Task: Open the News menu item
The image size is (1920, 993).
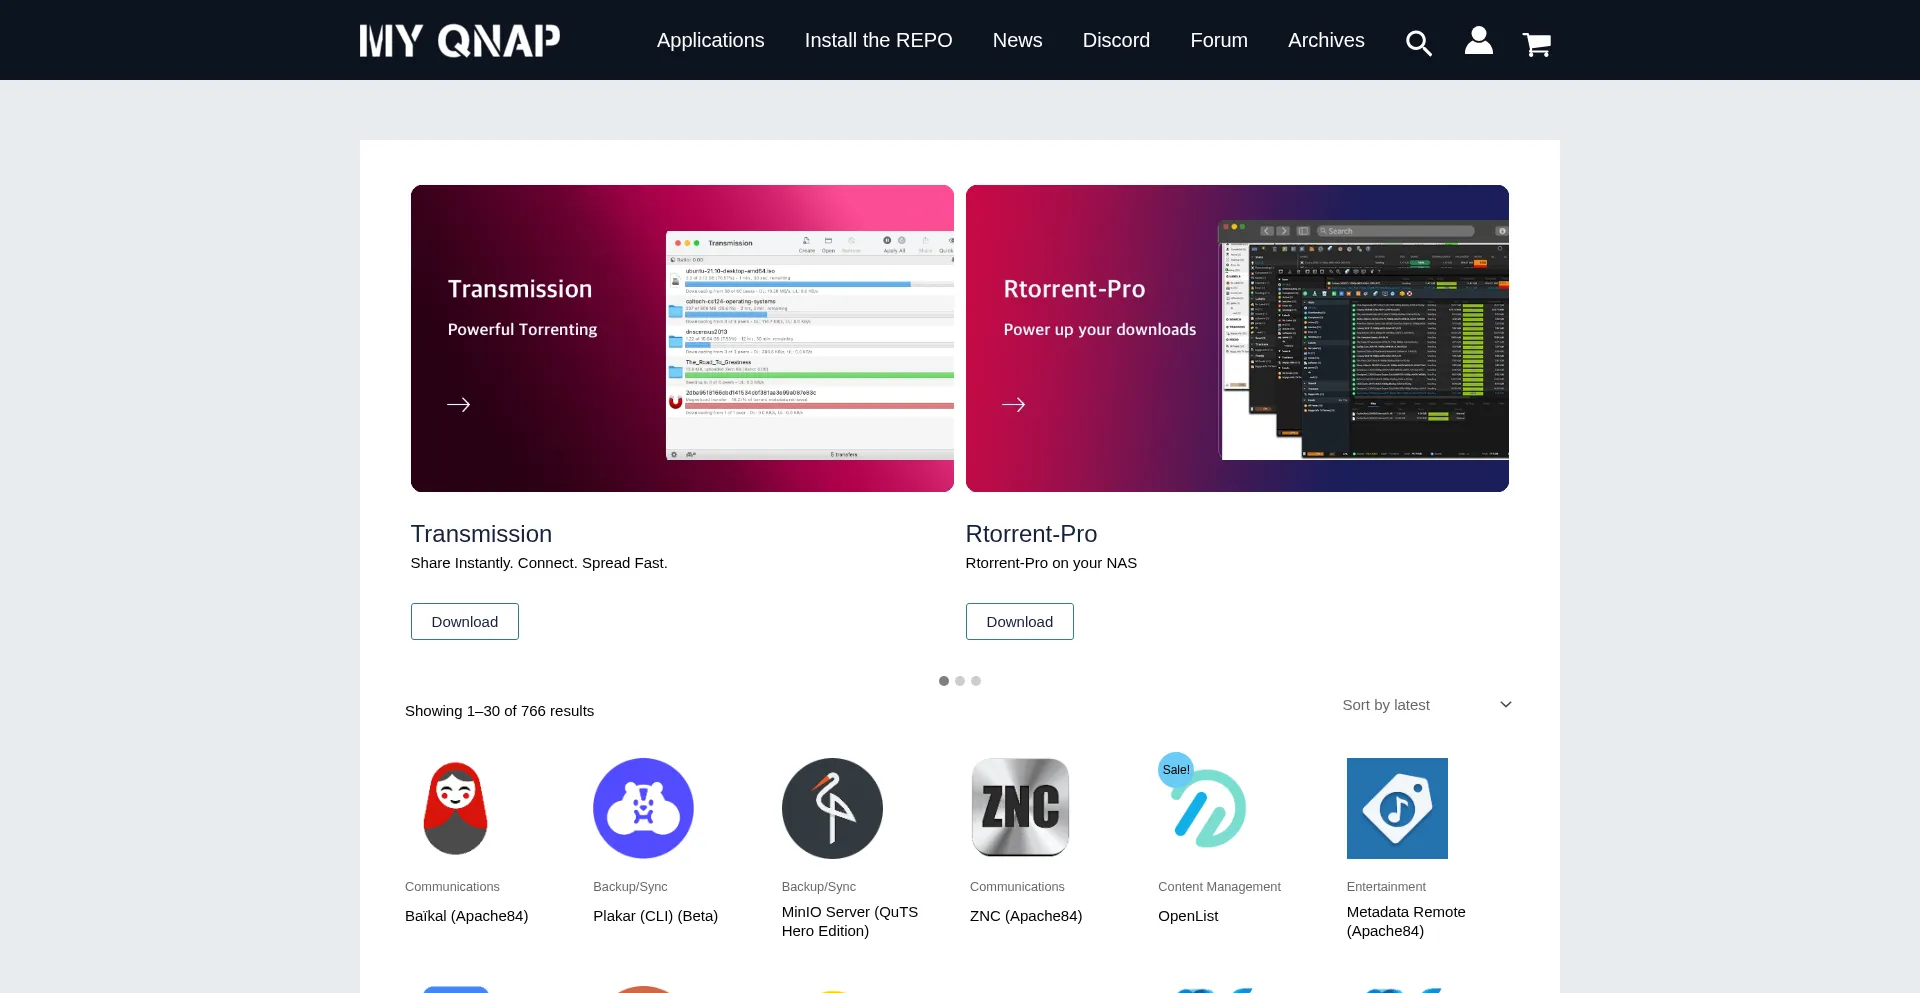Action: pos(1018,40)
